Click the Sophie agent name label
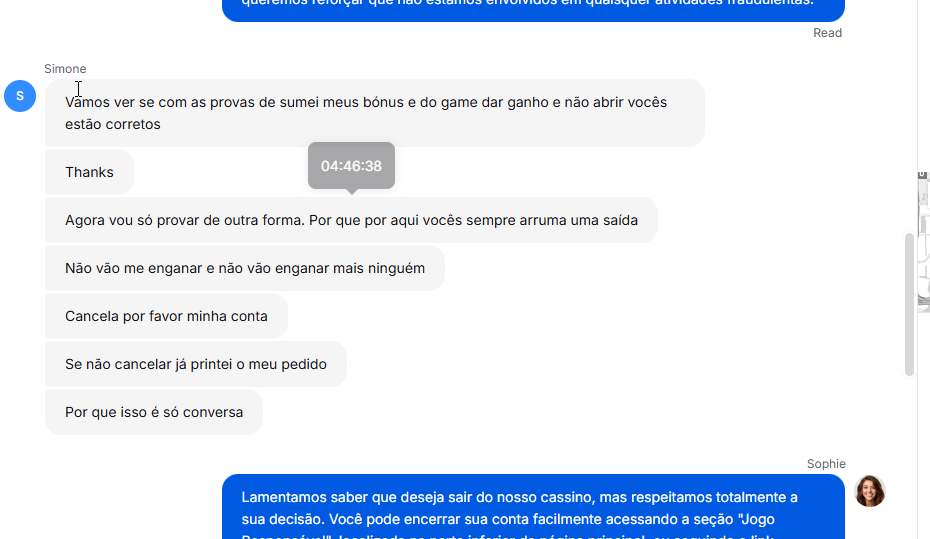The width and height of the screenshot is (930, 539). coord(826,464)
